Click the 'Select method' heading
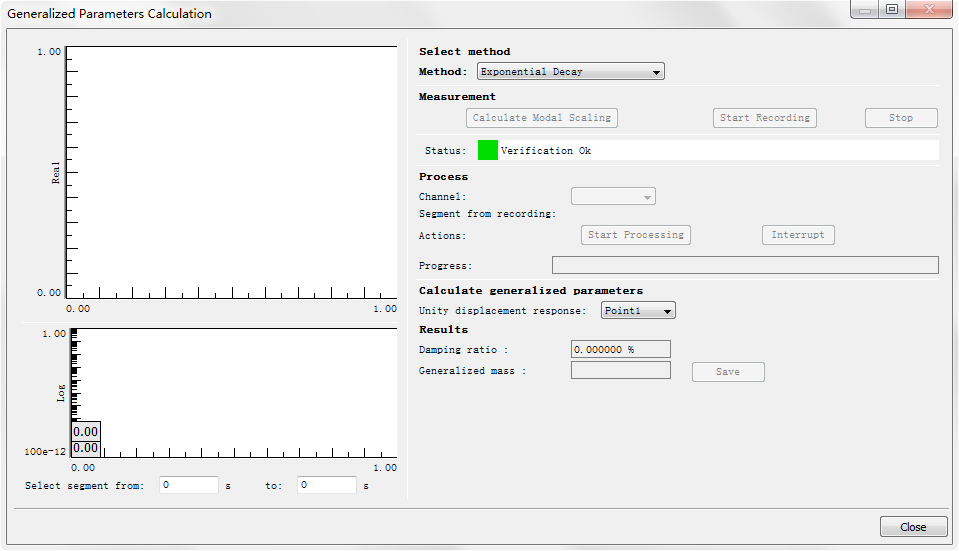 (464, 51)
